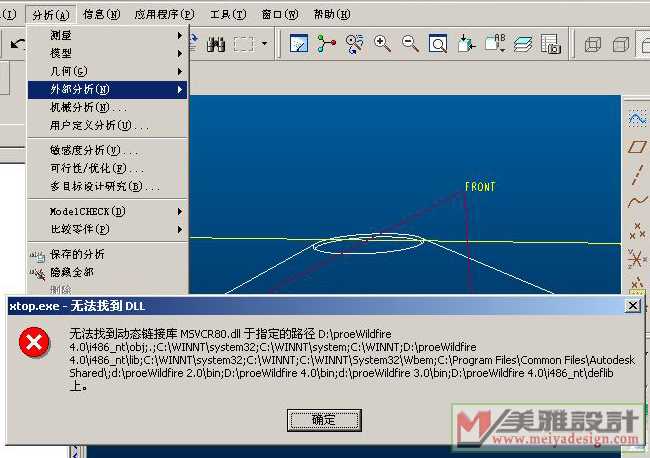Click the 确定 button in DLL error dialog
Image resolution: width=650 pixels, height=458 pixels.
coord(324,420)
